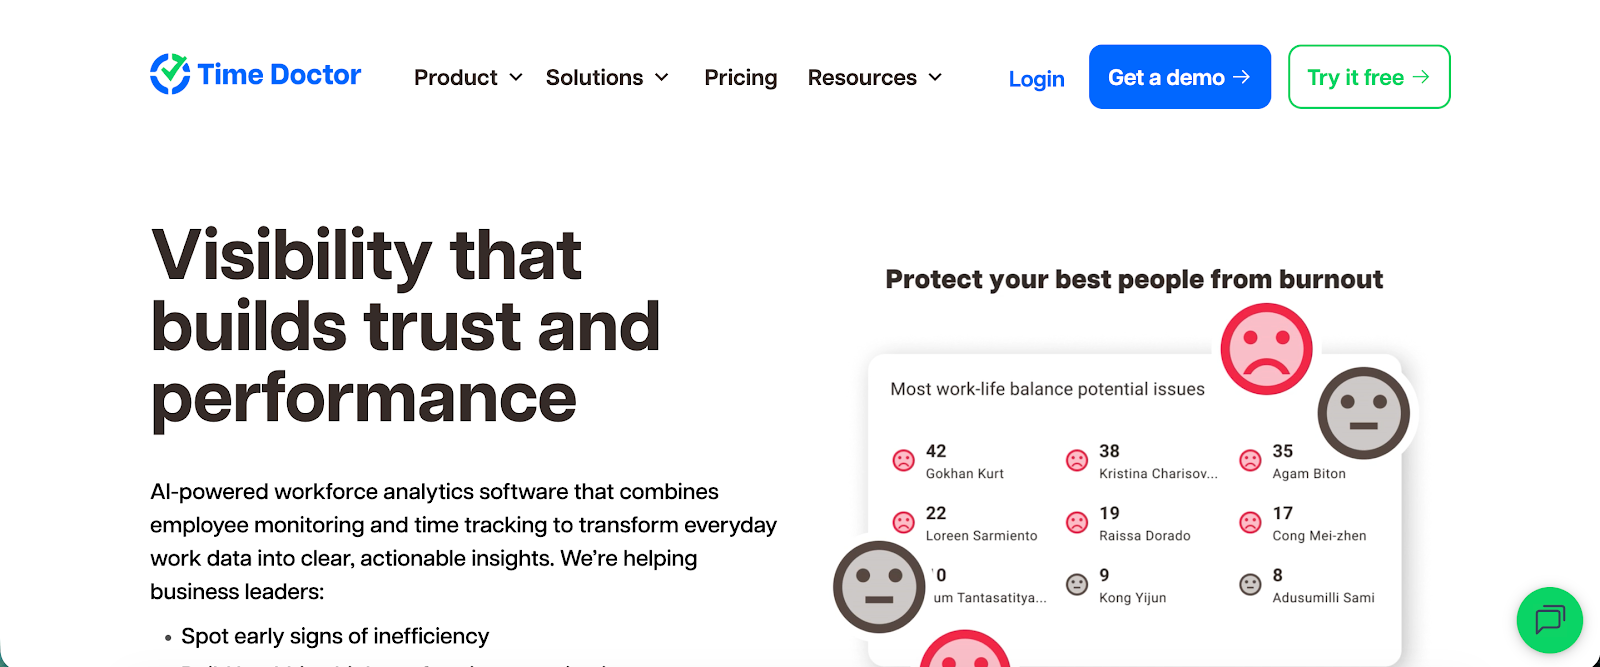Click the name Cong Mei-zhen
The width and height of the screenshot is (1600, 667).
pos(1319,536)
